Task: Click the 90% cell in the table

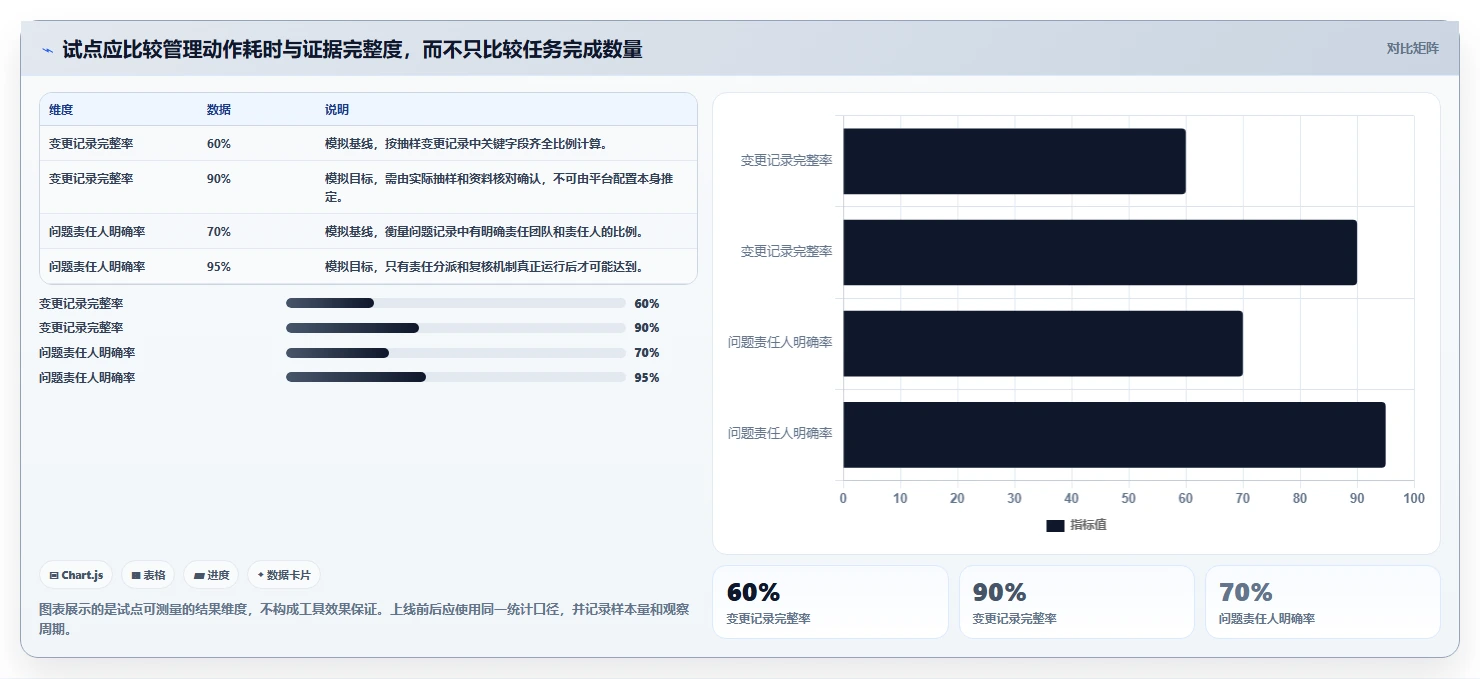Action: (219, 179)
